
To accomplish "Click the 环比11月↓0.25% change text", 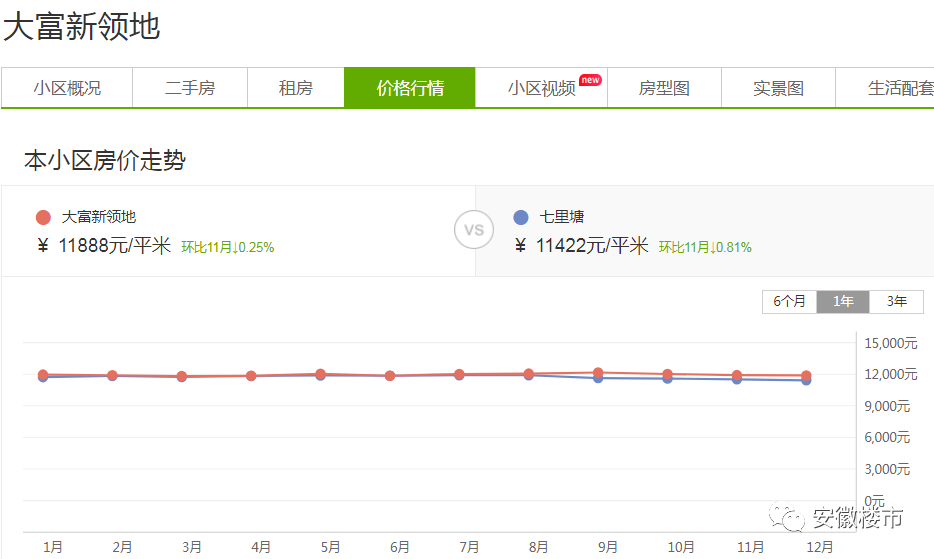I will pyautogui.click(x=228, y=247).
